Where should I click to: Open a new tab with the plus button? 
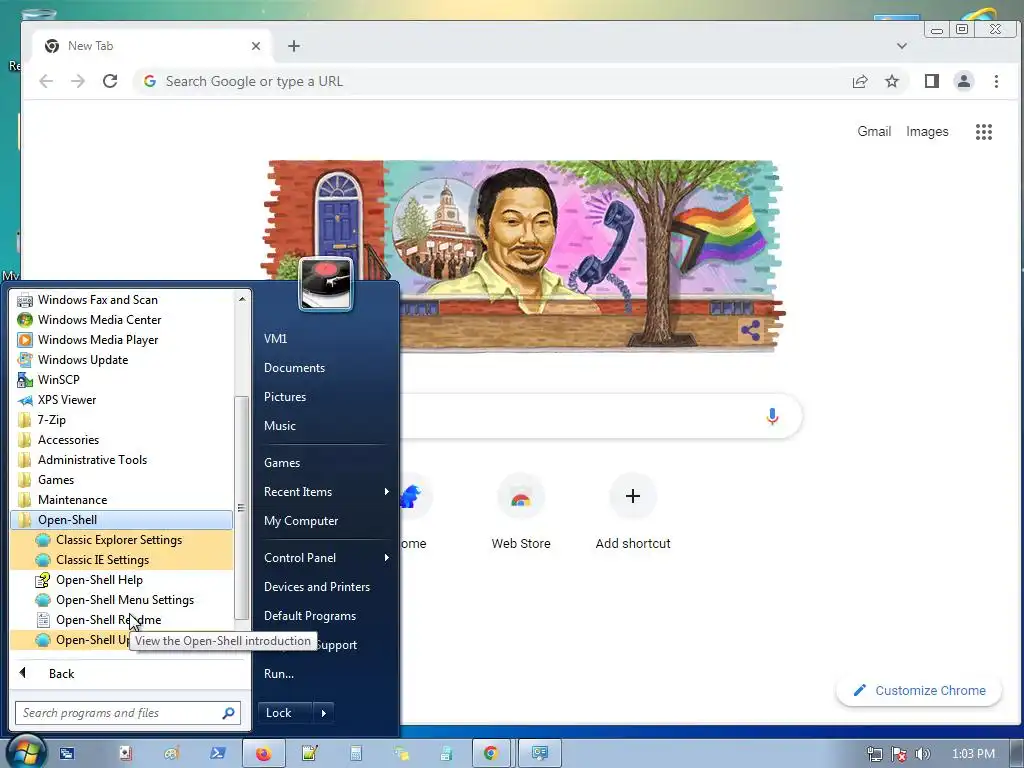coord(294,46)
